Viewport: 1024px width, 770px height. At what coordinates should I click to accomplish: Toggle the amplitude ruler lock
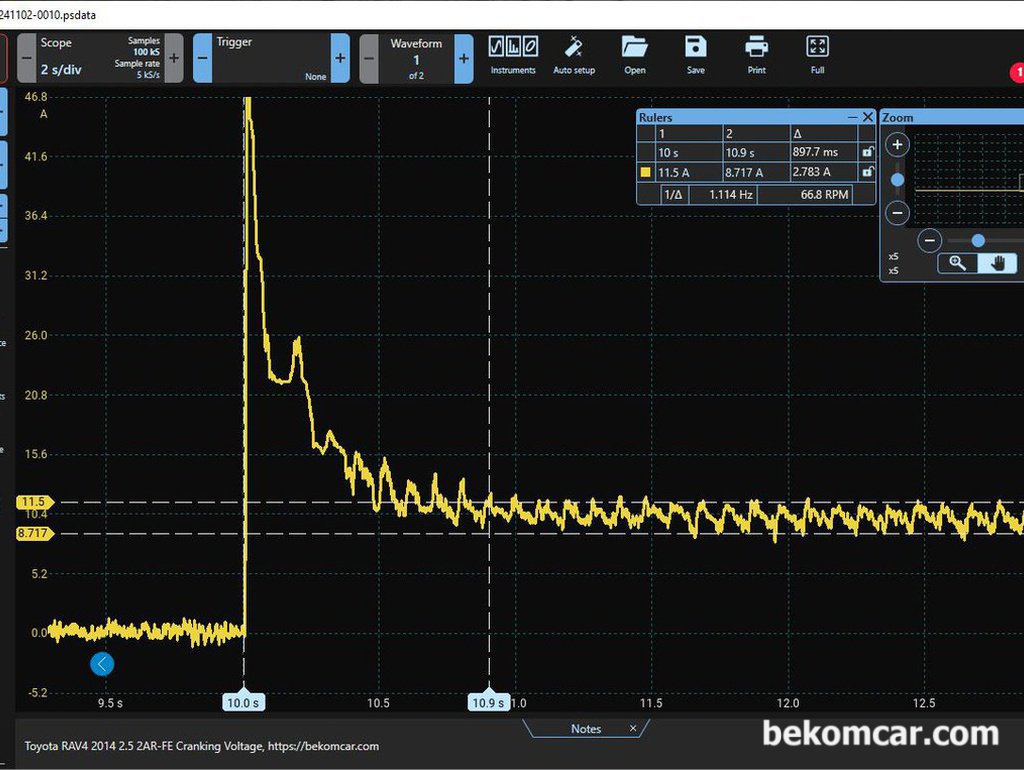point(867,172)
